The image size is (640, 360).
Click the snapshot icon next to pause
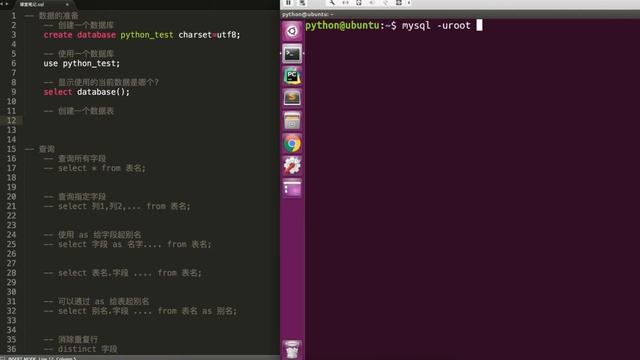tap(302, 2)
